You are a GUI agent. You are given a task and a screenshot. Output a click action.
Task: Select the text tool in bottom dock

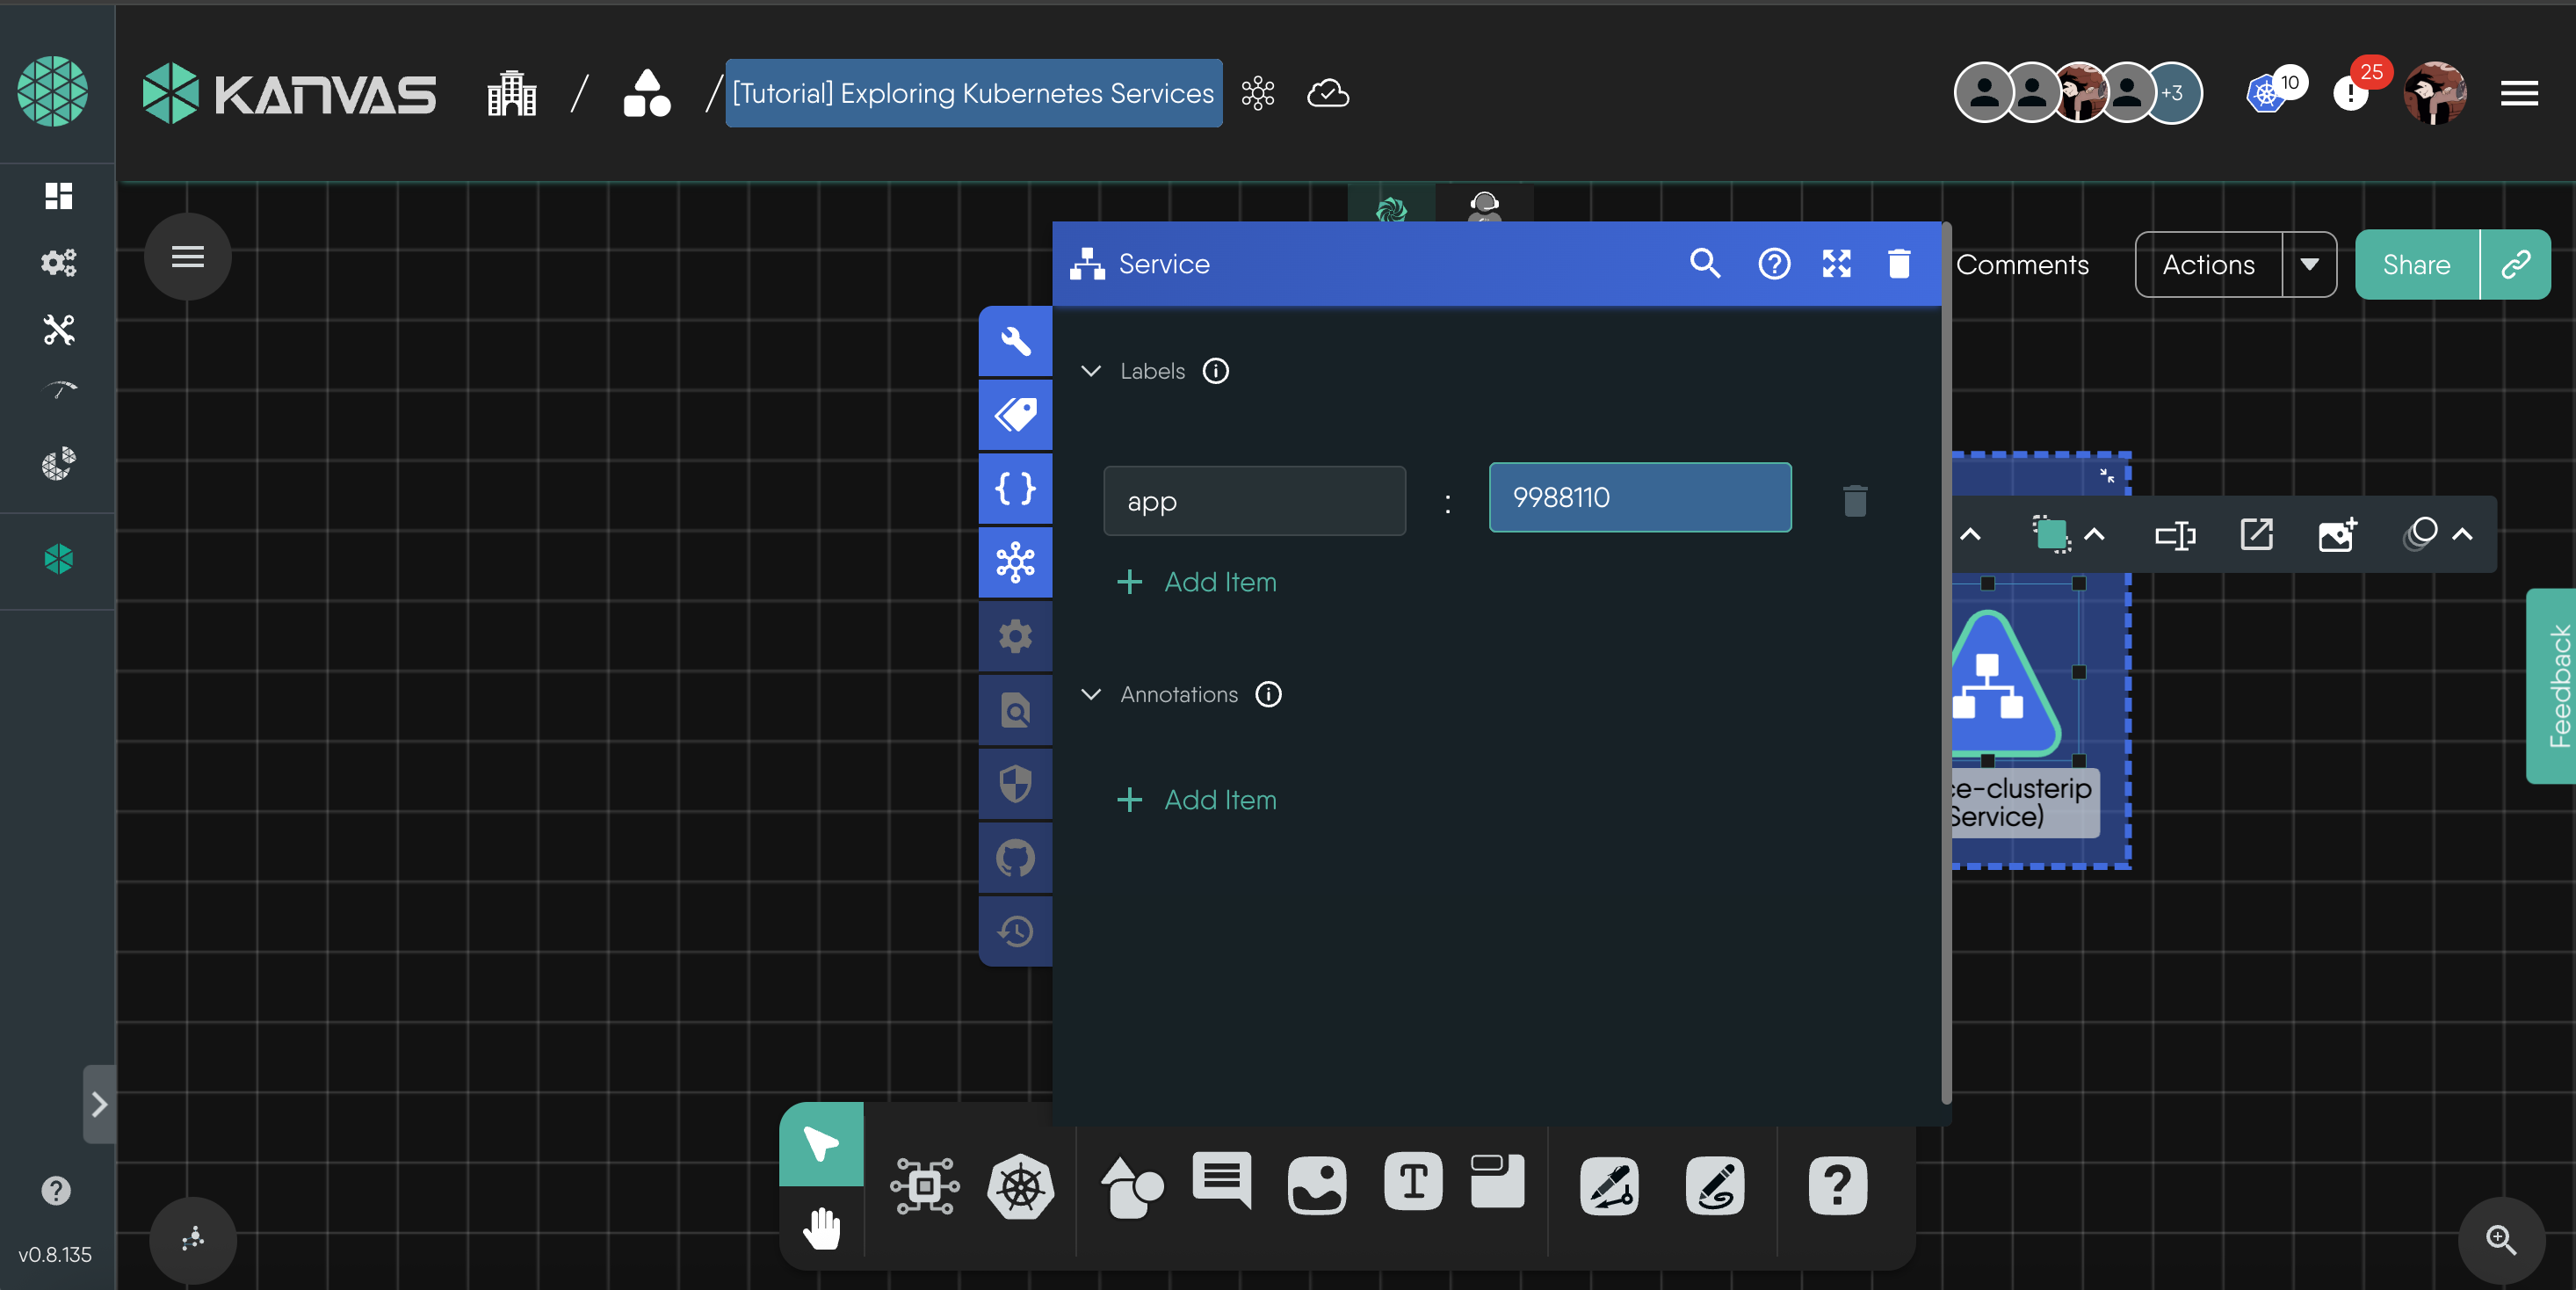[x=1412, y=1183]
